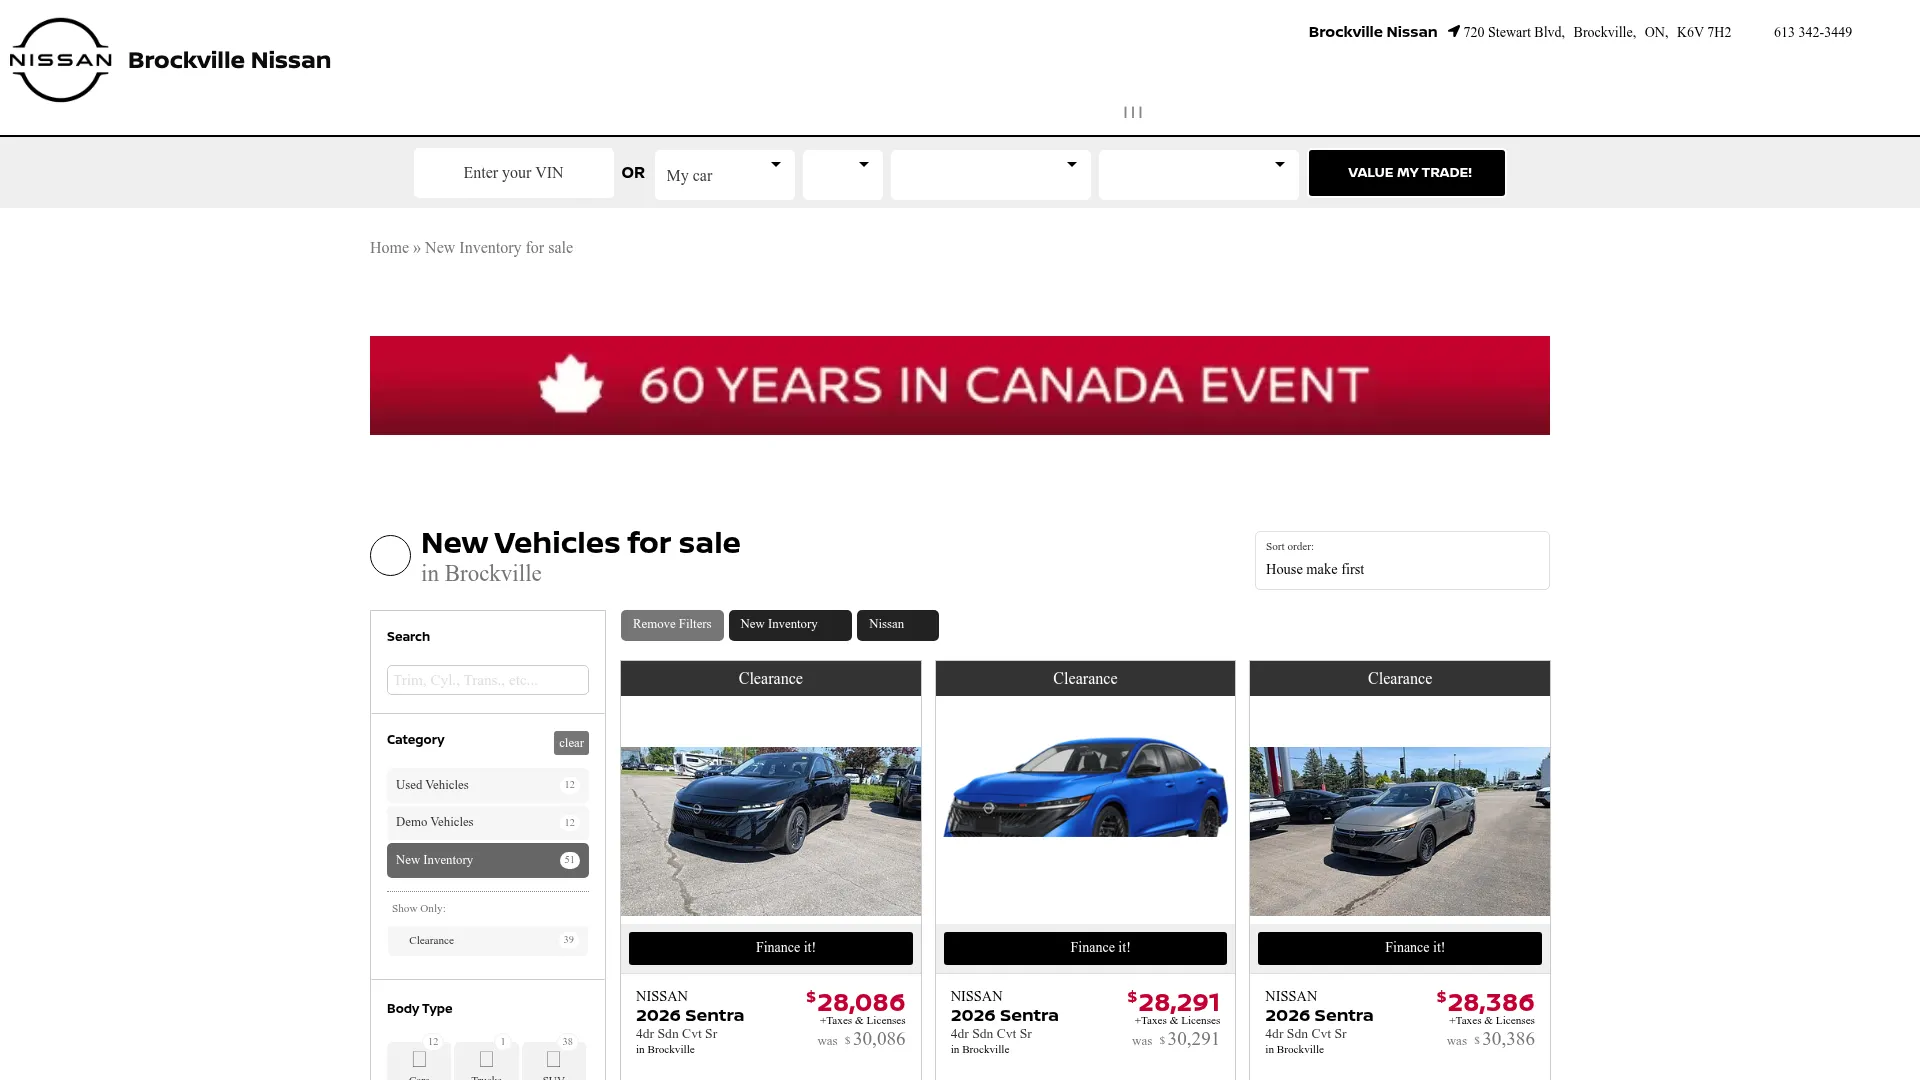Click the Remove Filters button
The image size is (1920, 1080).
pyautogui.click(x=672, y=625)
